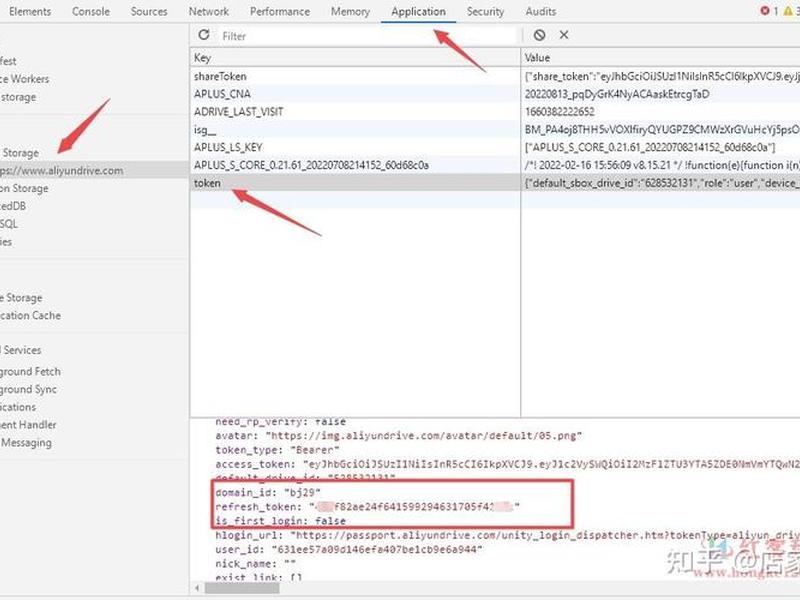The height and width of the screenshot is (600, 800).
Task: Open Service Workers in the sidebar
Action: [x=24, y=79]
